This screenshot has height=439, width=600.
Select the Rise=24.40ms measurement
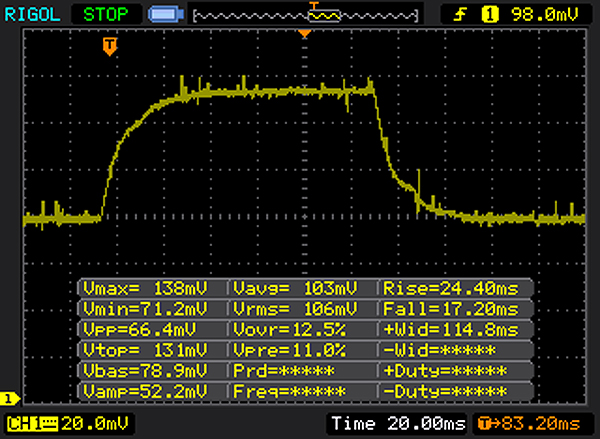448,289
